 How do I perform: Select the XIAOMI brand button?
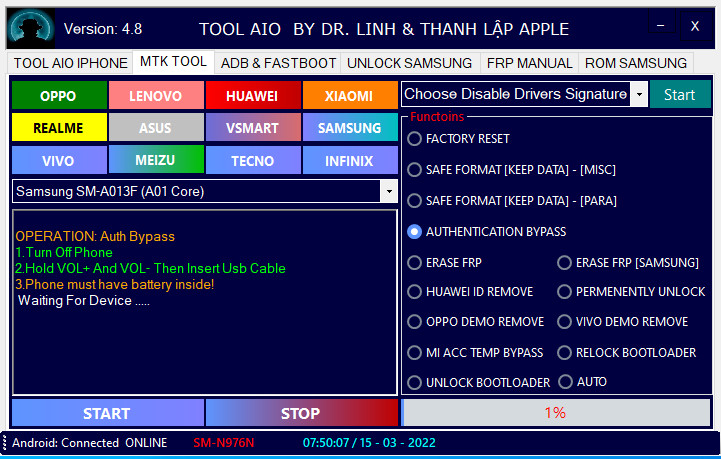click(350, 95)
